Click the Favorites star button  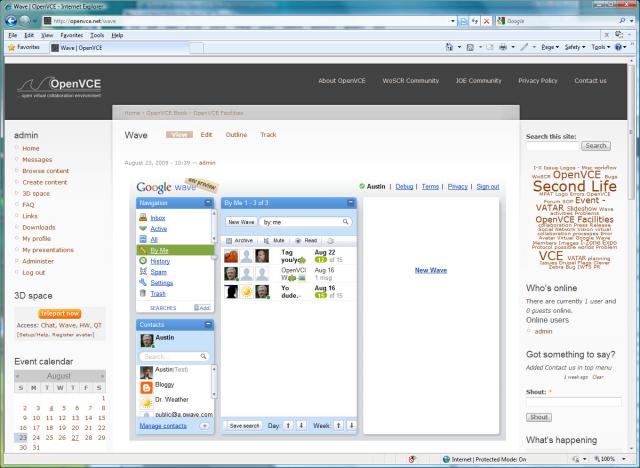coord(24,47)
